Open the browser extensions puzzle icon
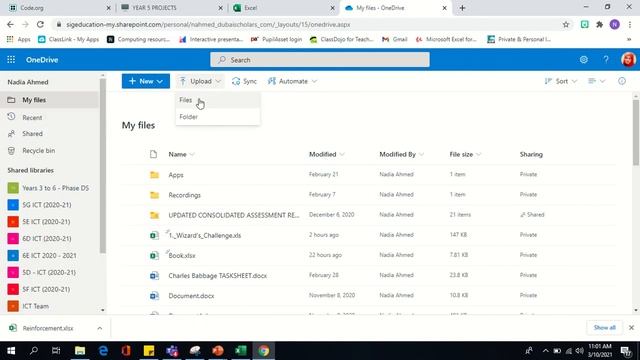The height and width of the screenshot is (360, 640). tap(600, 24)
